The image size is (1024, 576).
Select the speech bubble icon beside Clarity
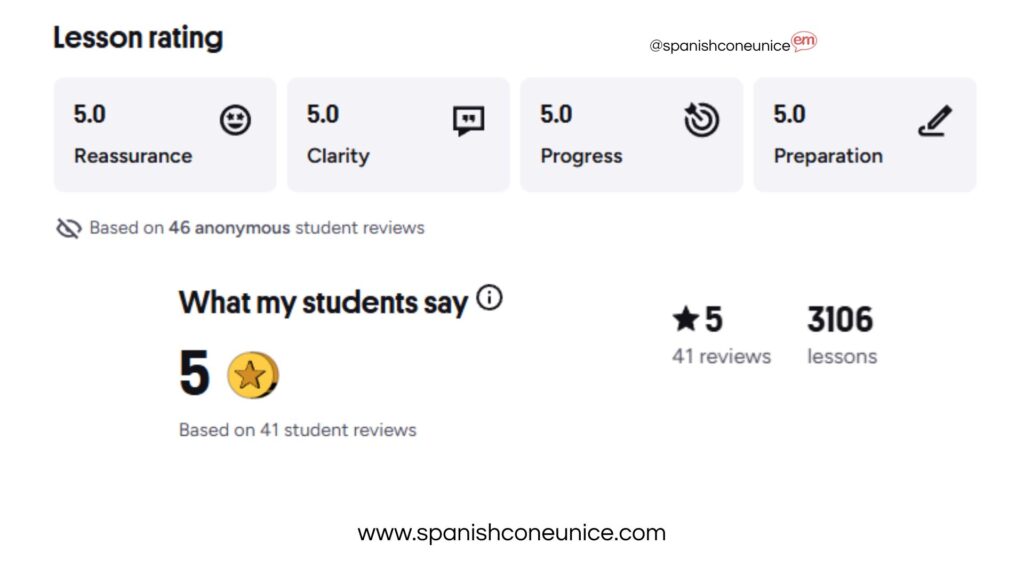click(x=467, y=120)
